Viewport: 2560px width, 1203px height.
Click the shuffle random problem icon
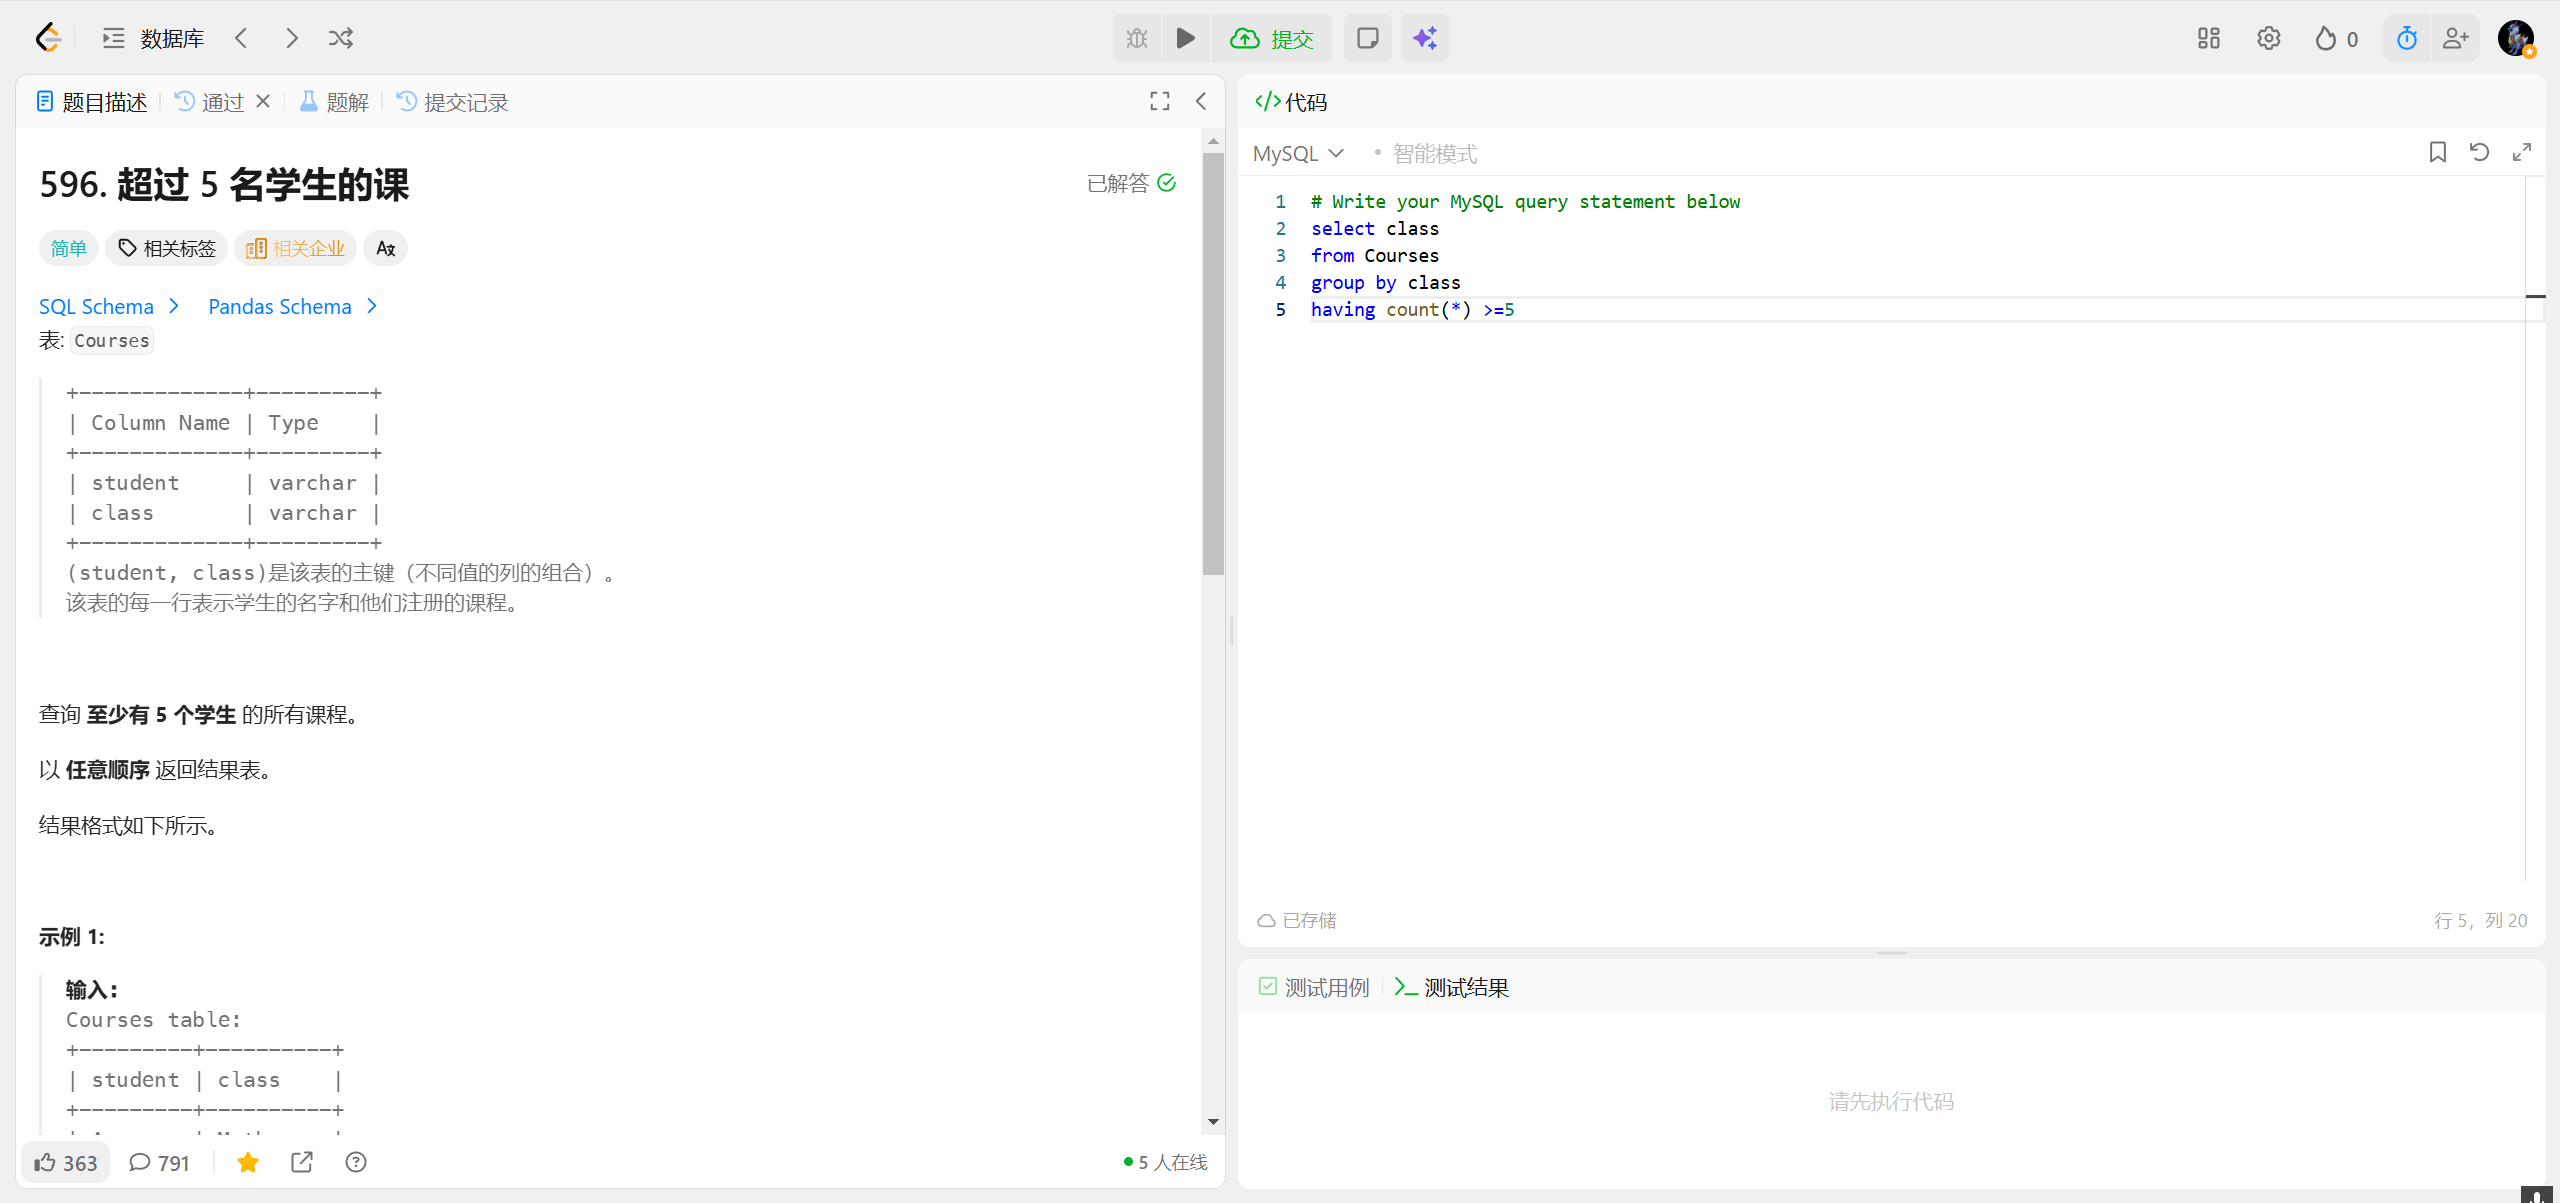[341, 39]
